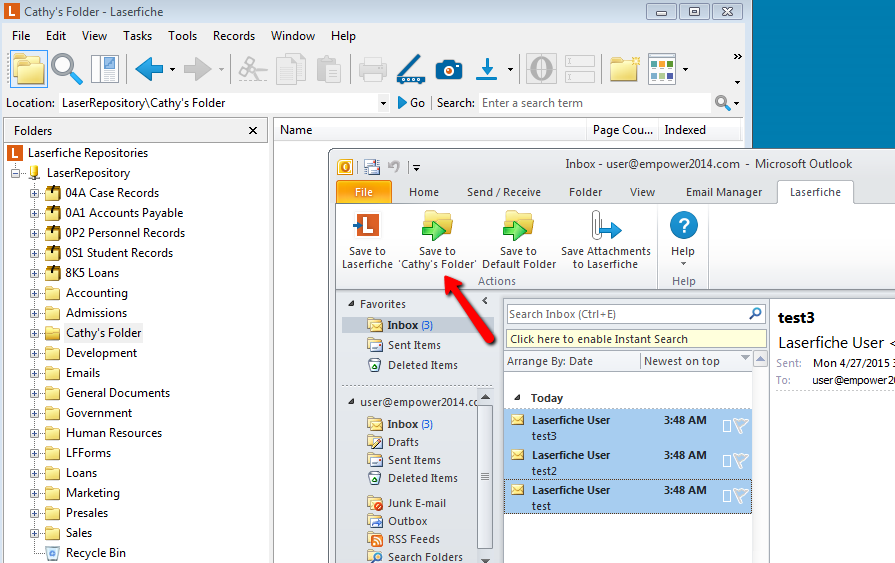The image size is (895, 563).
Task: Click the grayed circular metadata icon
Action: click(541, 69)
